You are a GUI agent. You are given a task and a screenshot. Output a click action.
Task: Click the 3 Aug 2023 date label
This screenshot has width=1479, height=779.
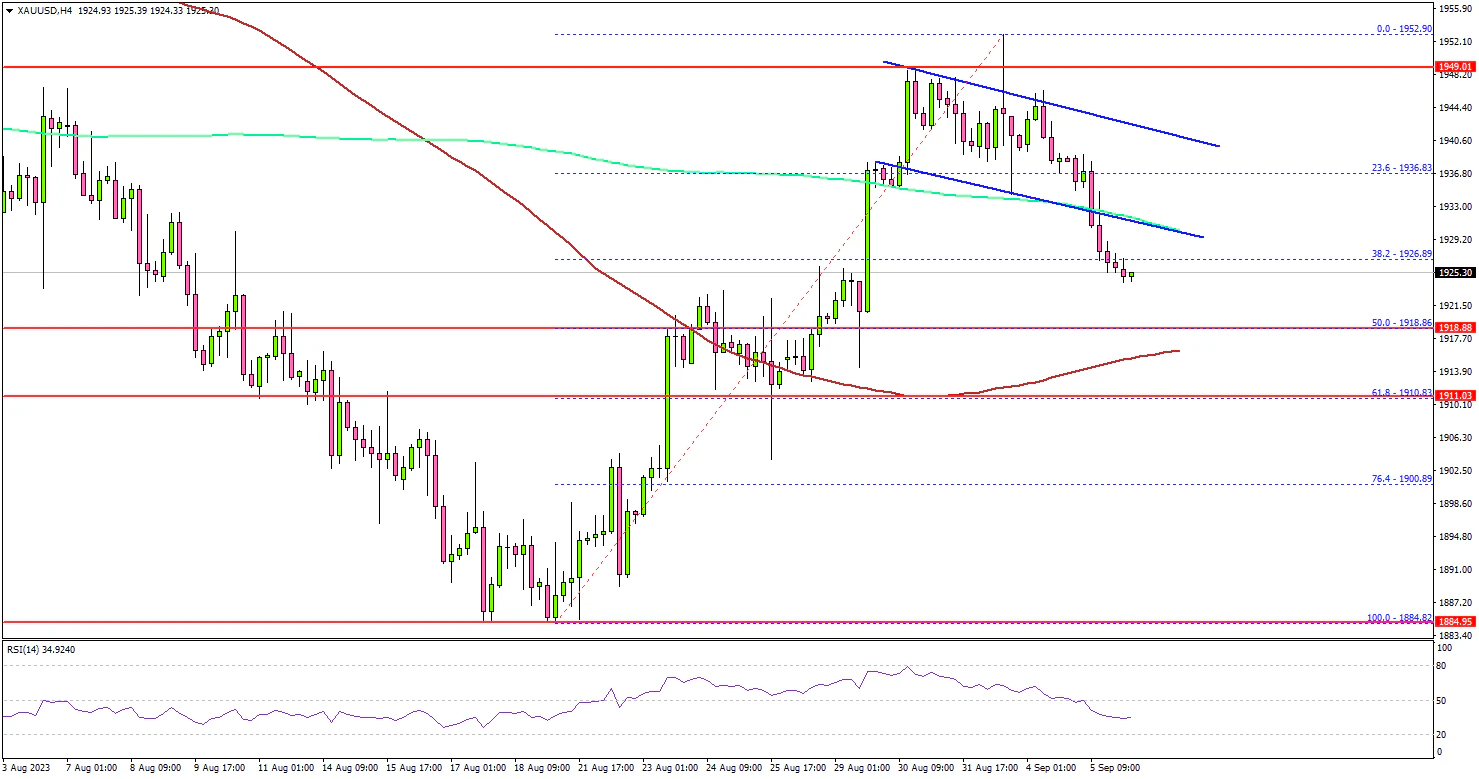25,768
